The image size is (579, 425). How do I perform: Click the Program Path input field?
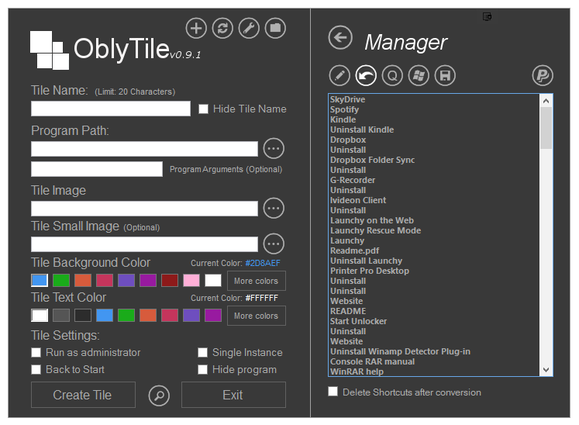[x=144, y=149]
